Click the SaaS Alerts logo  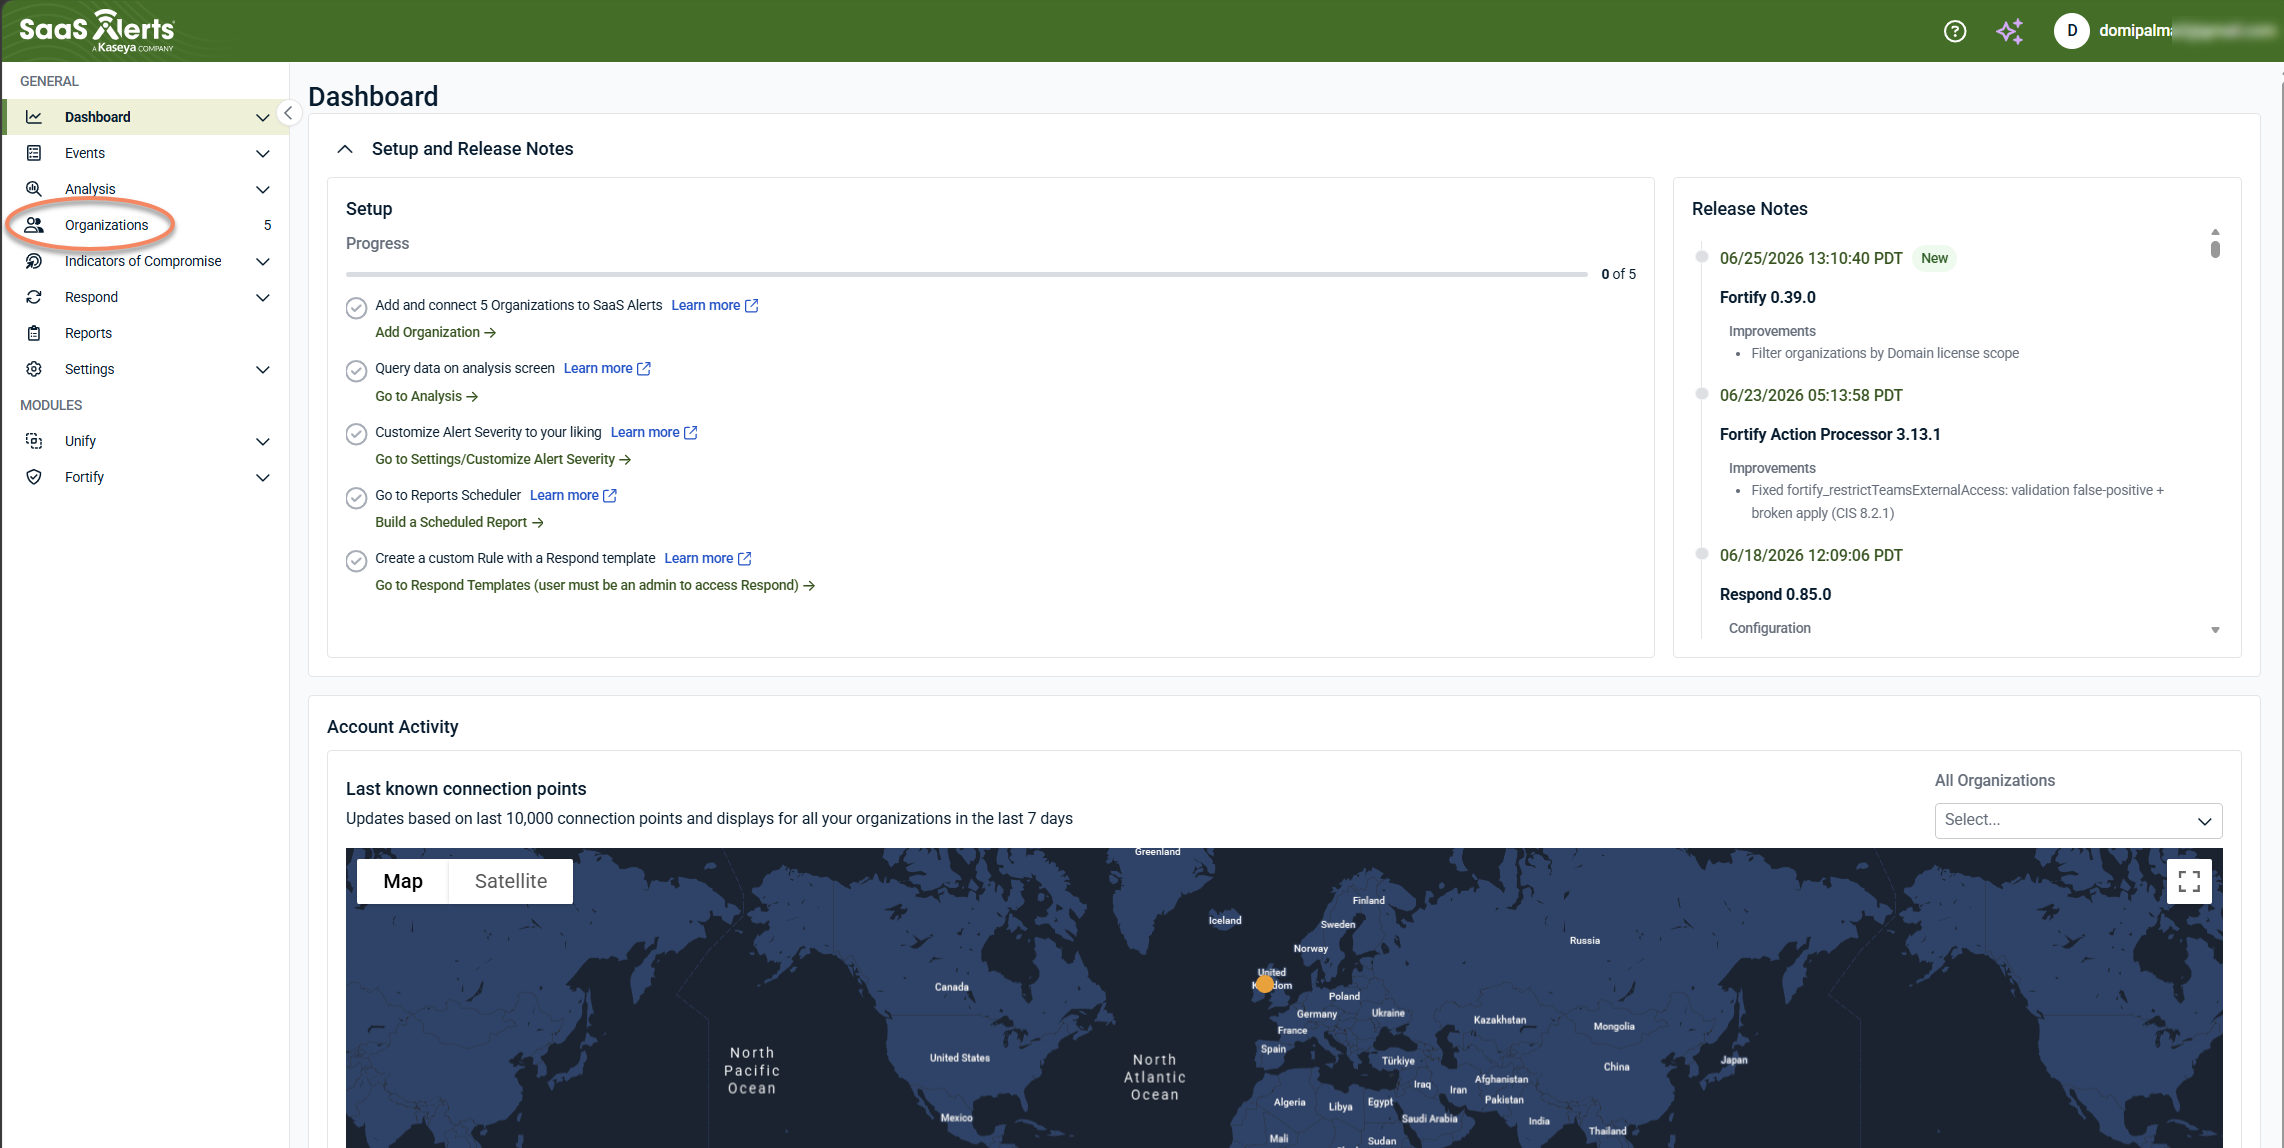[x=97, y=31]
